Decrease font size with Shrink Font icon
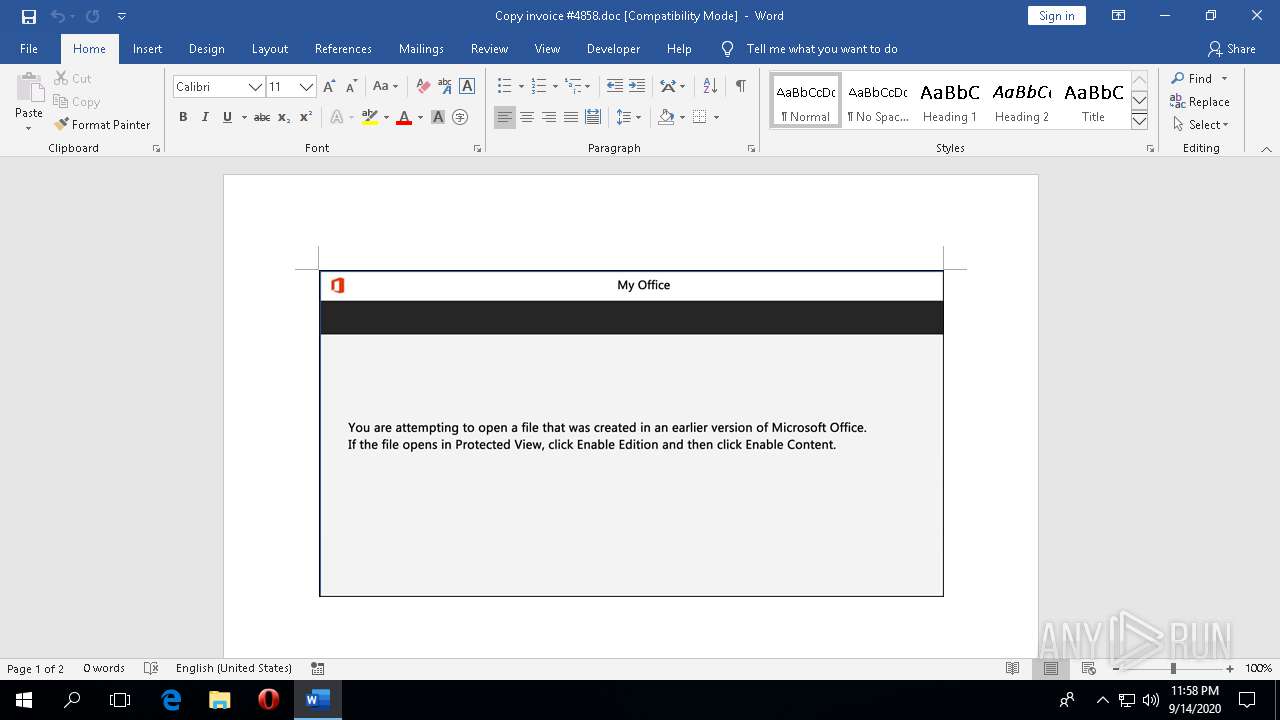 click(x=351, y=87)
